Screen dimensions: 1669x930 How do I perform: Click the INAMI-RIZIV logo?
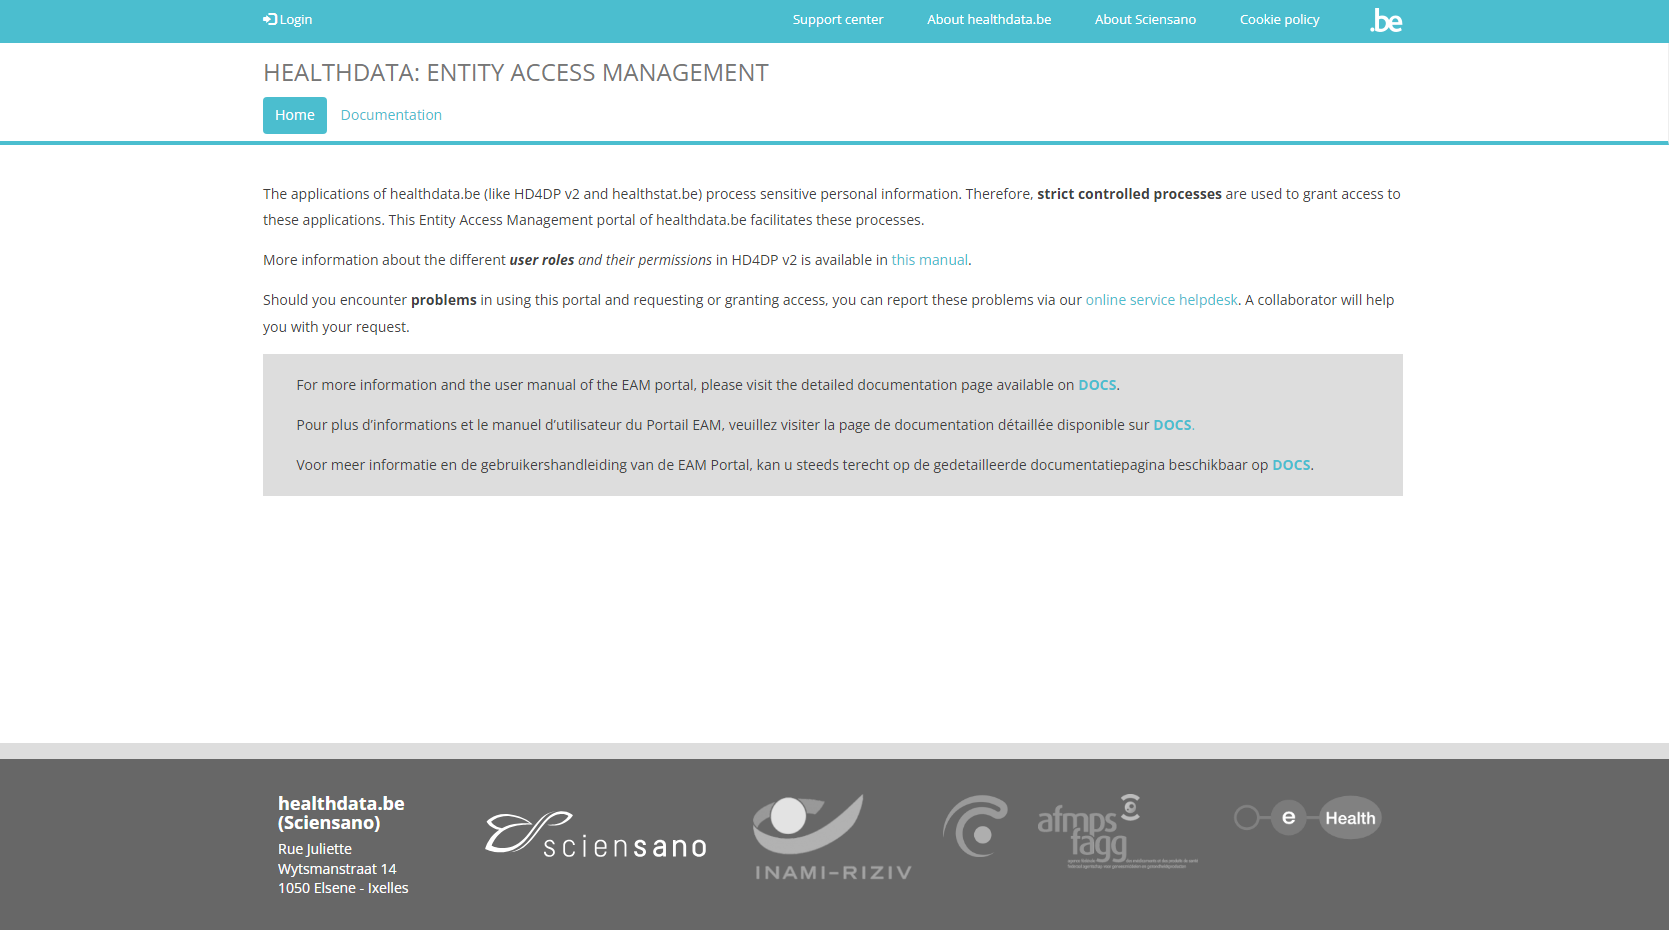coord(832,837)
